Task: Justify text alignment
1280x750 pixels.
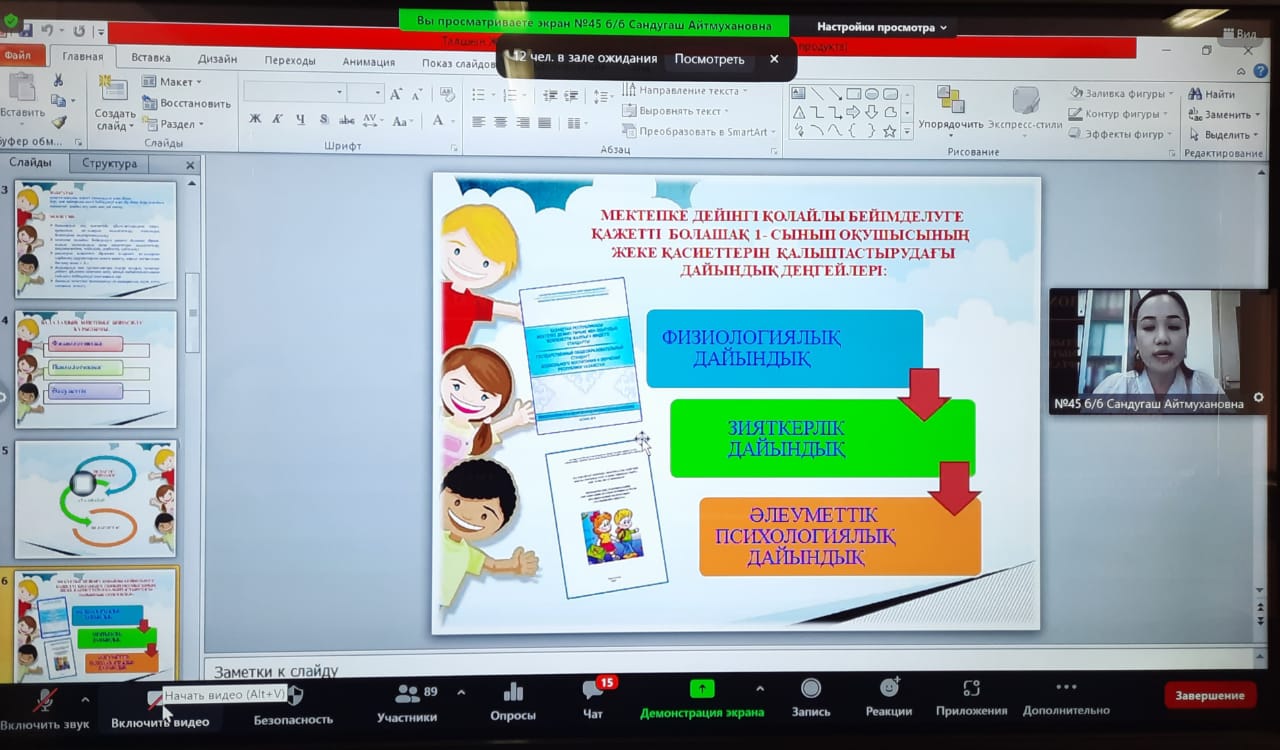Action: pos(545,122)
